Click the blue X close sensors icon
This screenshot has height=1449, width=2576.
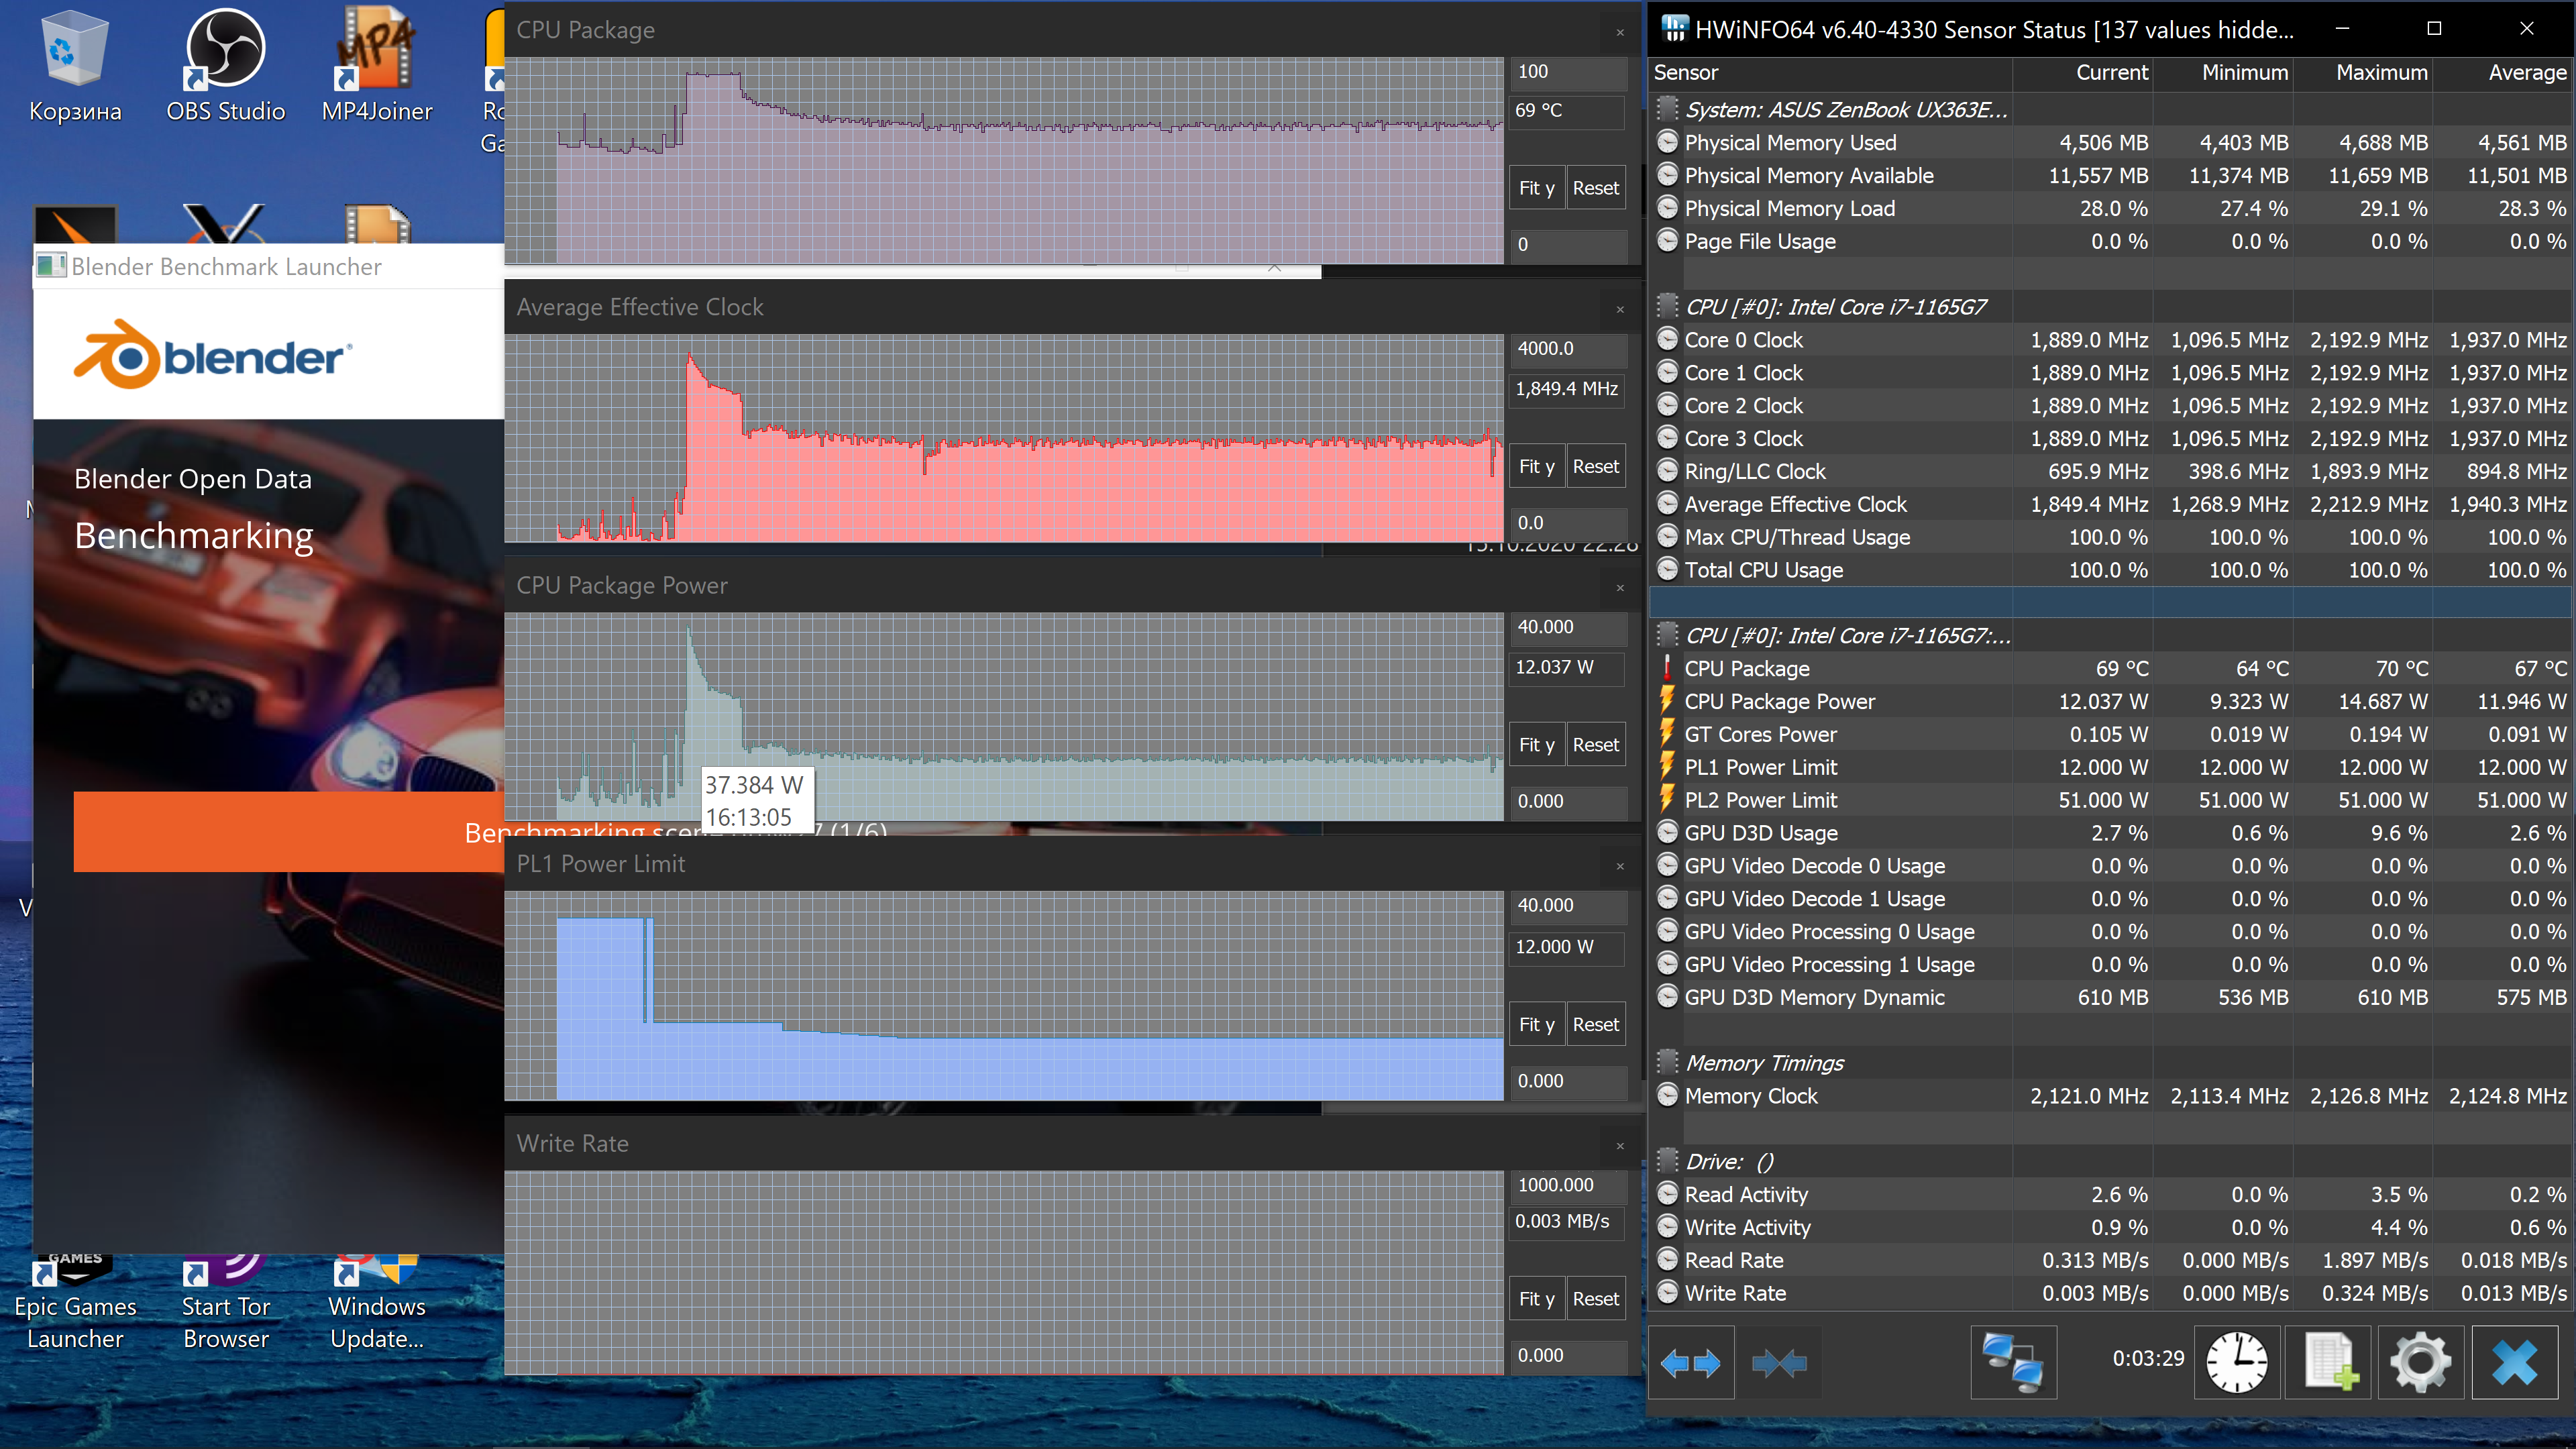point(2515,1363)
